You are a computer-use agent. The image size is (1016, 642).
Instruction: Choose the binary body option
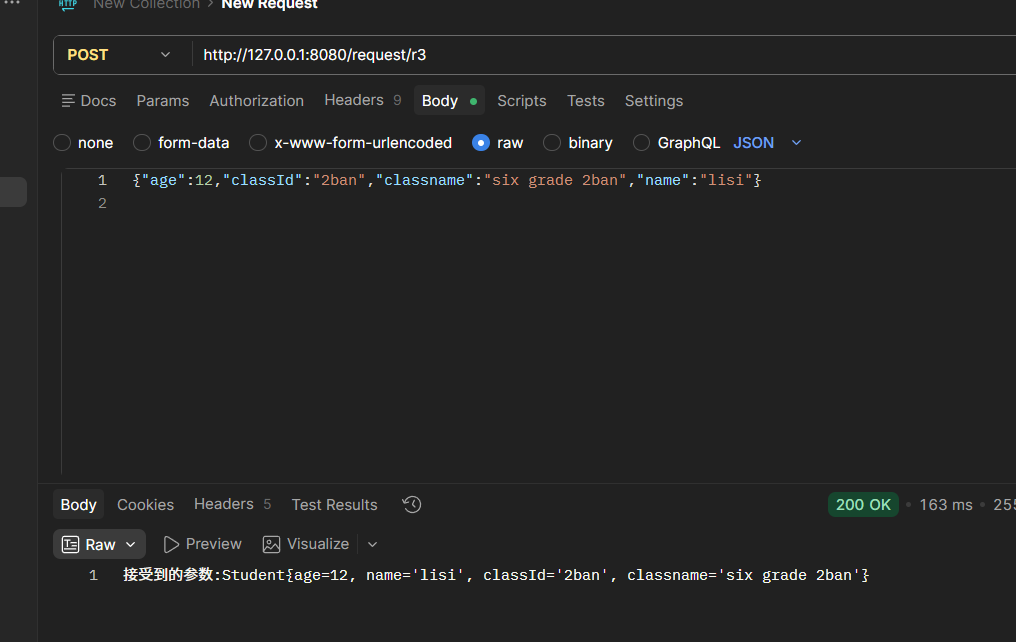(x=552, y=143)
